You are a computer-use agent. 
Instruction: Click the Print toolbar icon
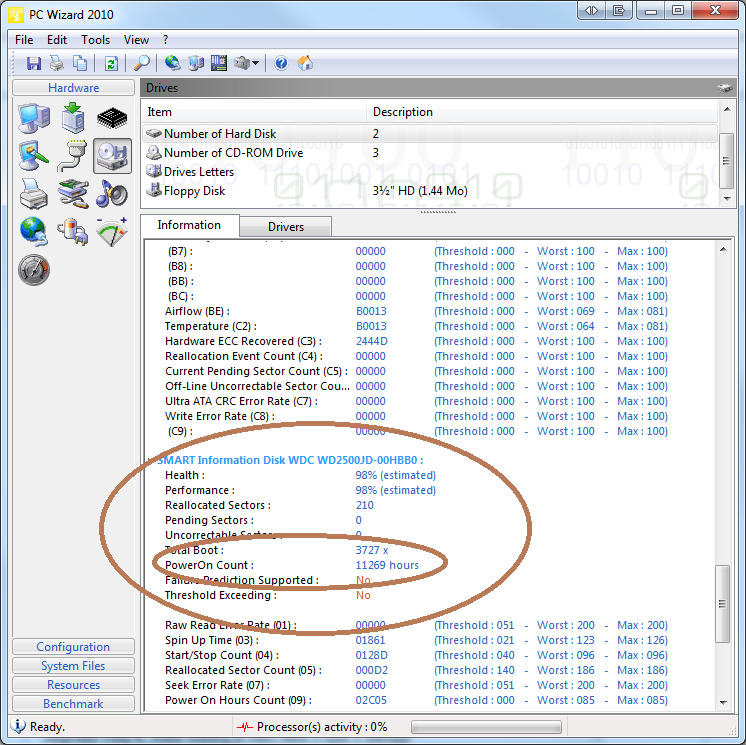click(x=57, y=63)
